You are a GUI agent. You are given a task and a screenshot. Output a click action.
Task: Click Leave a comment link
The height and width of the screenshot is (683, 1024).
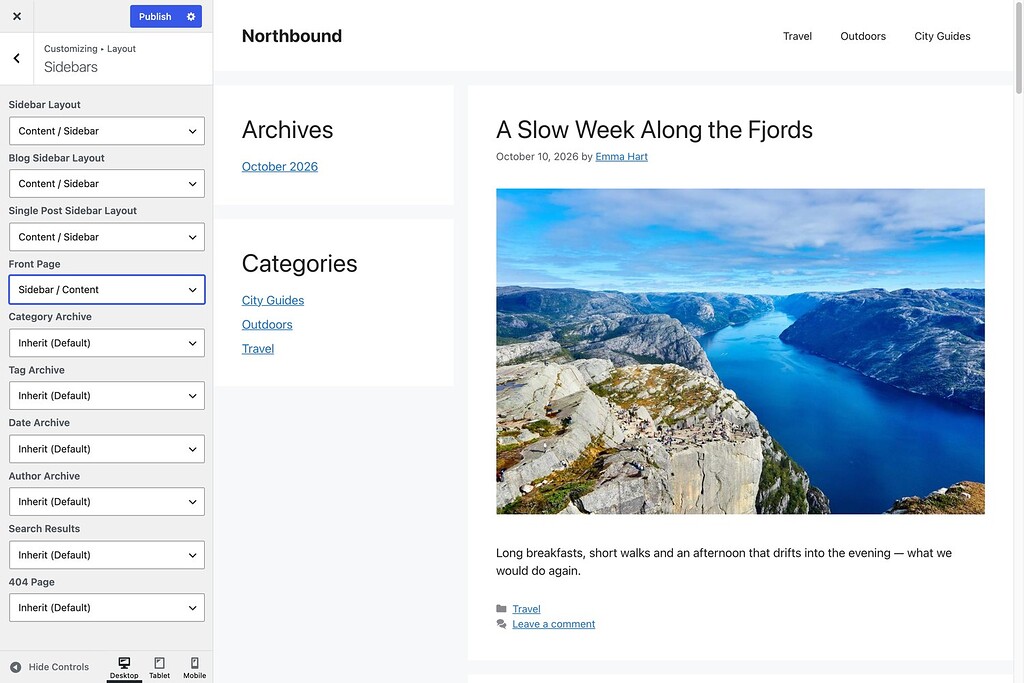553,624
